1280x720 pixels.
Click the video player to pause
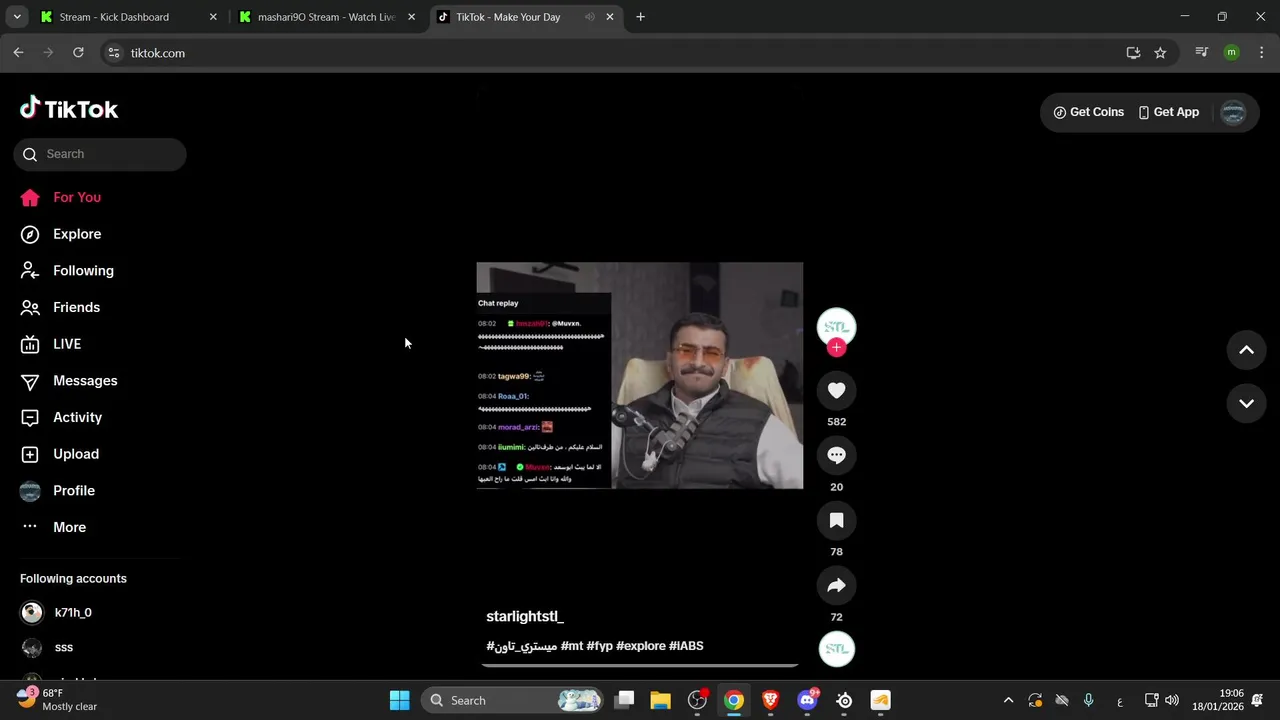click(x=640, y=376)
